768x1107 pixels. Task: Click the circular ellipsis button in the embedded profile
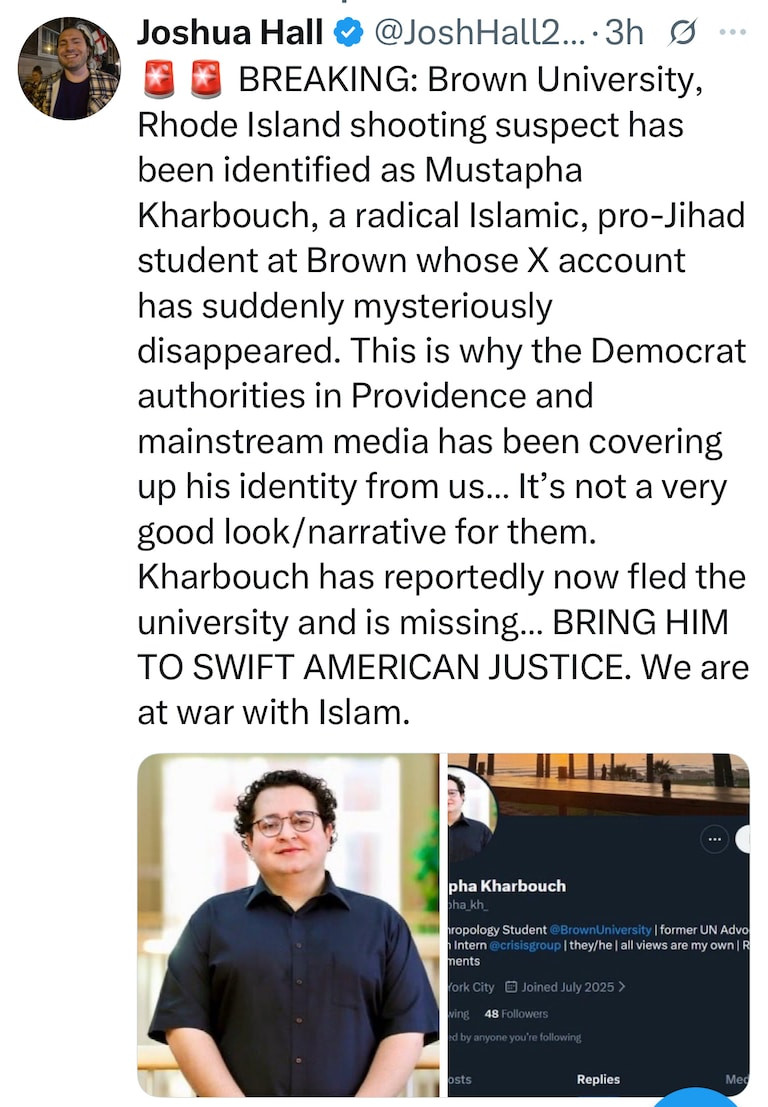[x=714, y=839]
